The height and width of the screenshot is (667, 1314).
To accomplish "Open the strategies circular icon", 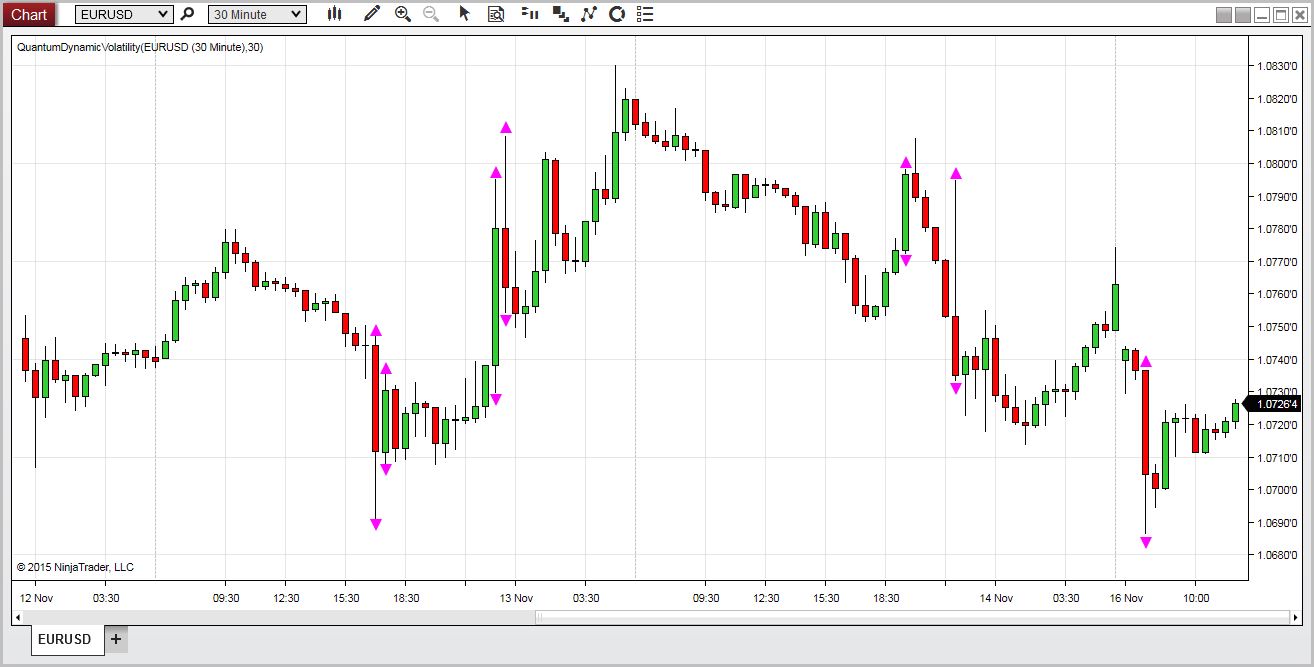I will tap(617, 14).
